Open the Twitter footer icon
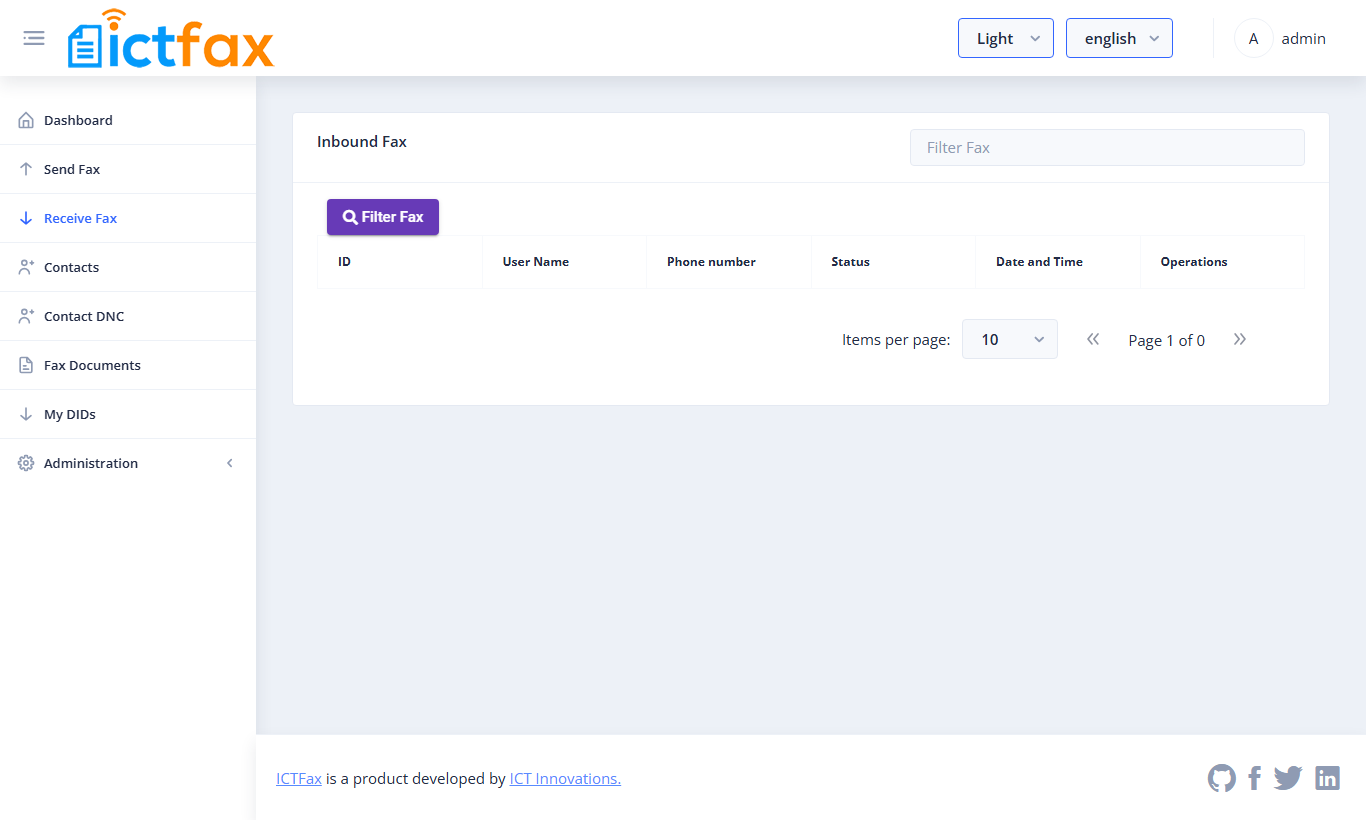Image resolution: width=1366 pixels, height=820 pixels. point(1288,778)
